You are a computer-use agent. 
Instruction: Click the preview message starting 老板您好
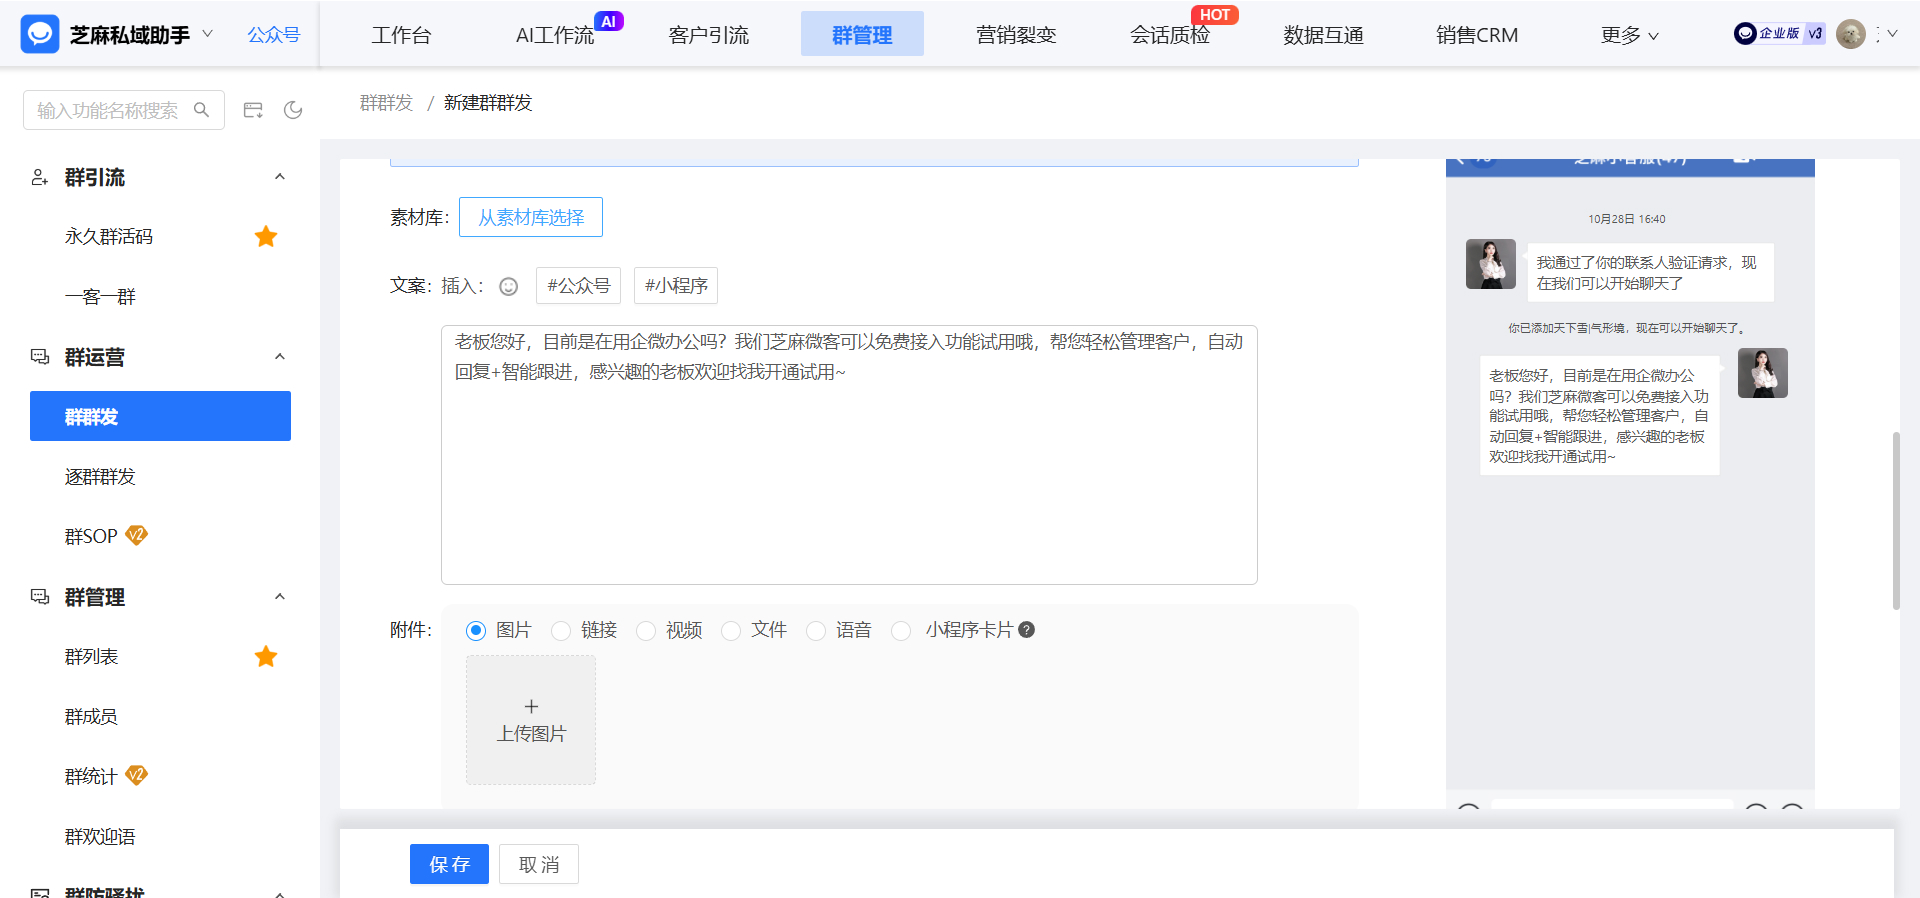(1600, 416)
